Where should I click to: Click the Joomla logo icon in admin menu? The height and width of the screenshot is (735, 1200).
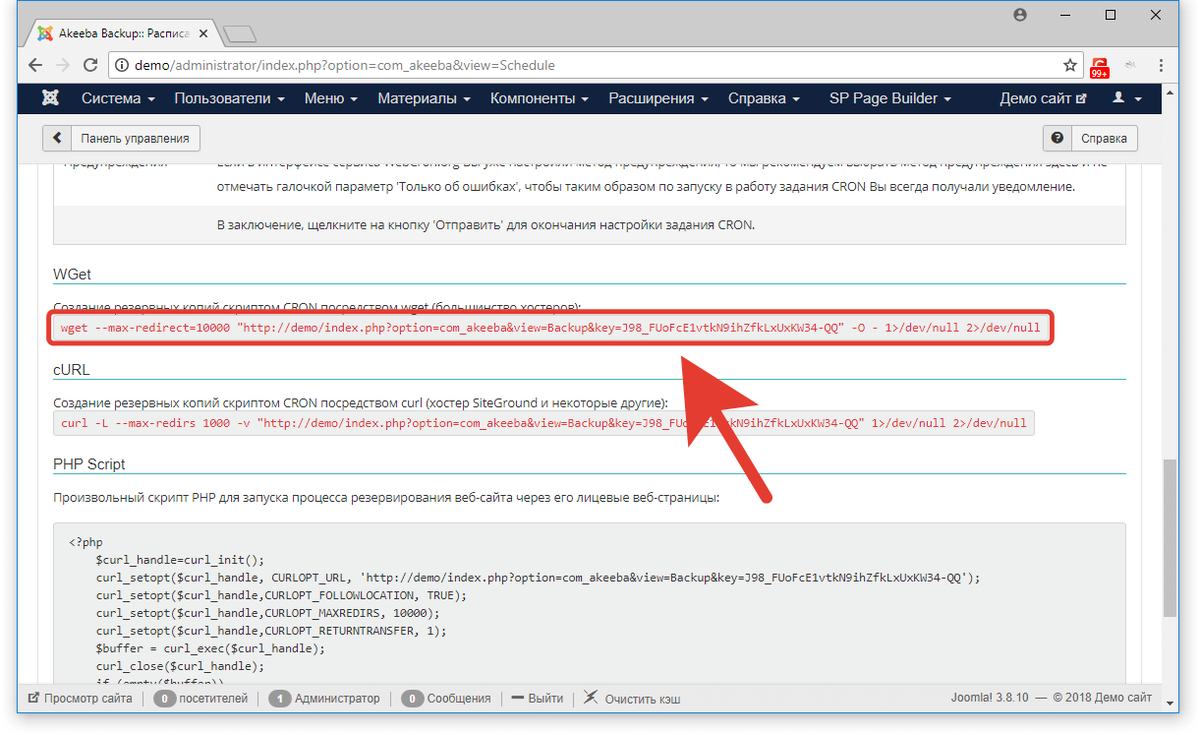pos(49,98)
